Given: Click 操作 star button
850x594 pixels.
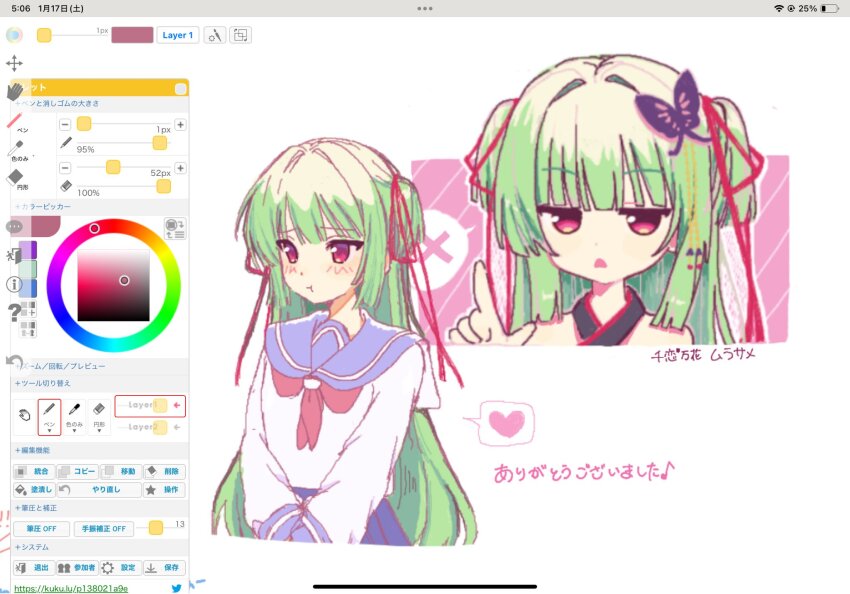Looking at the screenshot, I should [164, 490].
